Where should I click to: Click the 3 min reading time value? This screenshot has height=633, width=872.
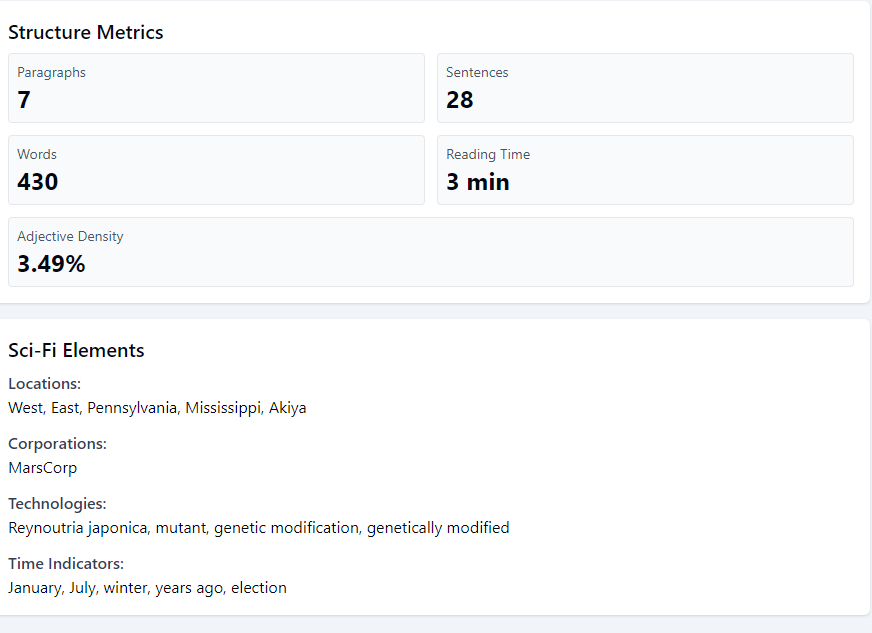click(477, 182)
